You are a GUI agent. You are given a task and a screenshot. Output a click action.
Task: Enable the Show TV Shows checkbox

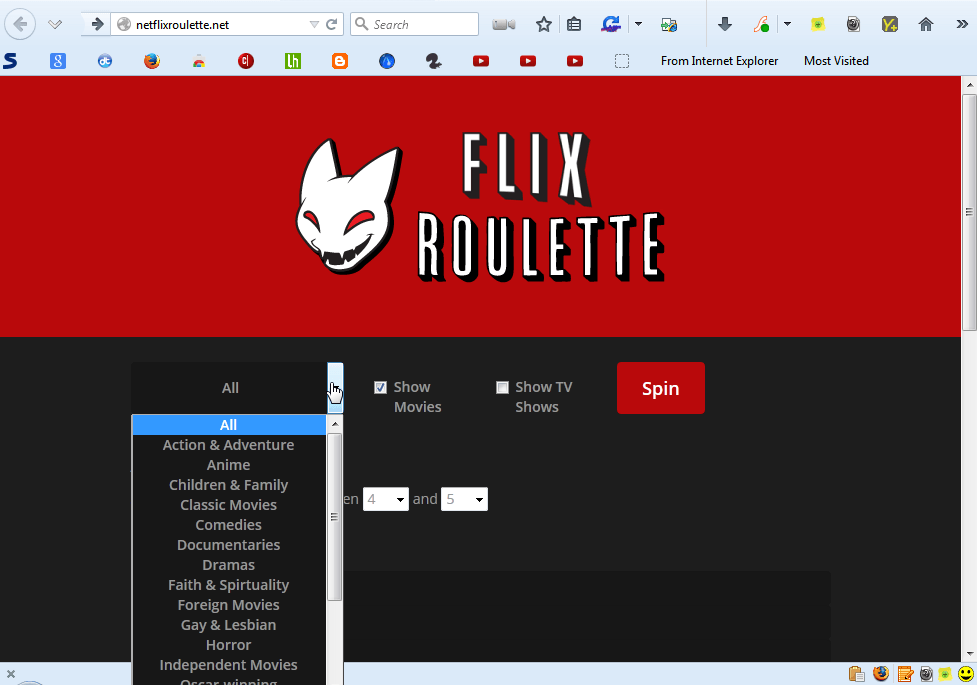502,388
